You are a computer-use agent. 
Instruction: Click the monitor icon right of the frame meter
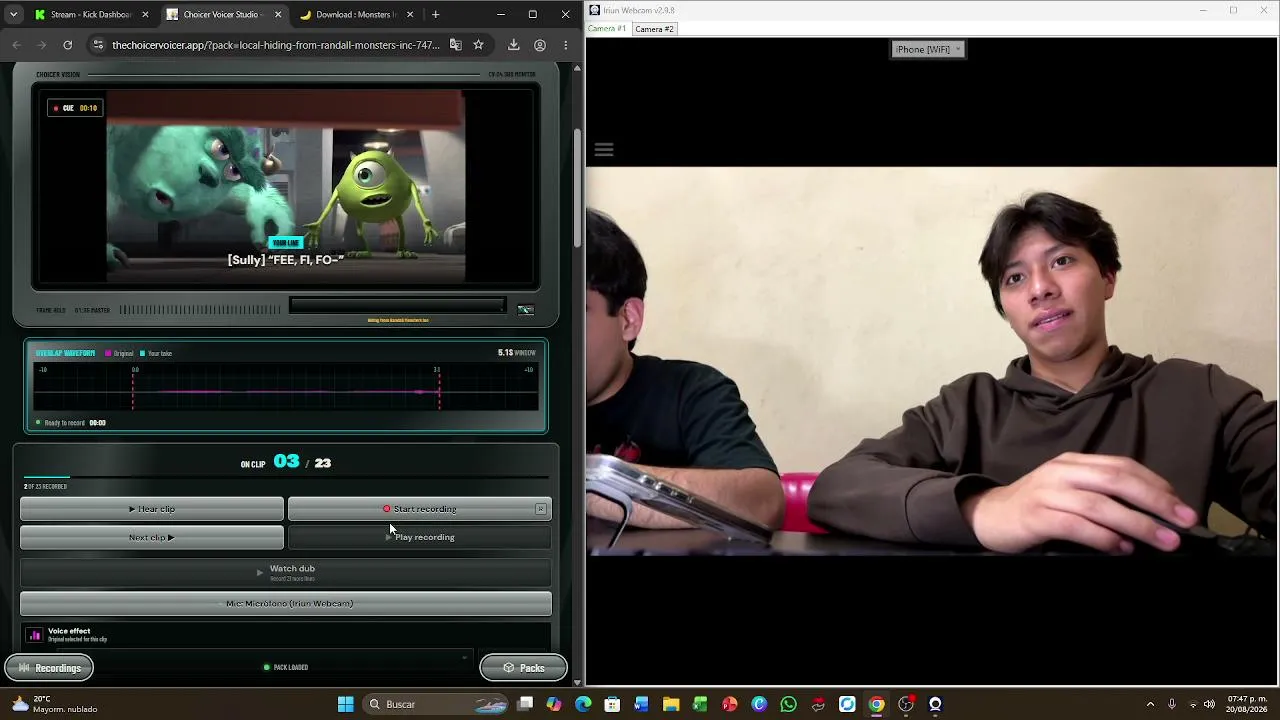[x=525, y=310]
